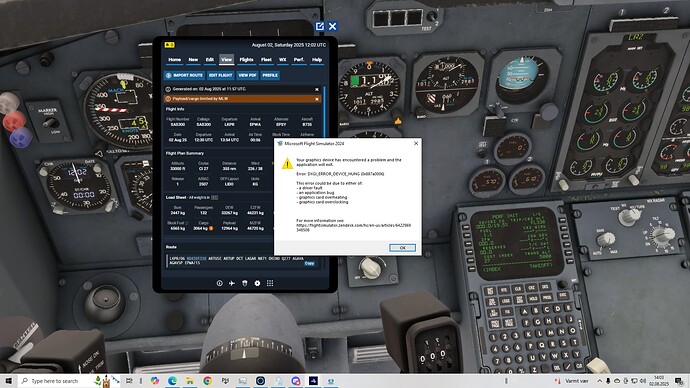Open the flightsimulator zendesk link in the dialog
Viewport: 690px width, 388px height.
pyautogui.click(x=353, y=227)
